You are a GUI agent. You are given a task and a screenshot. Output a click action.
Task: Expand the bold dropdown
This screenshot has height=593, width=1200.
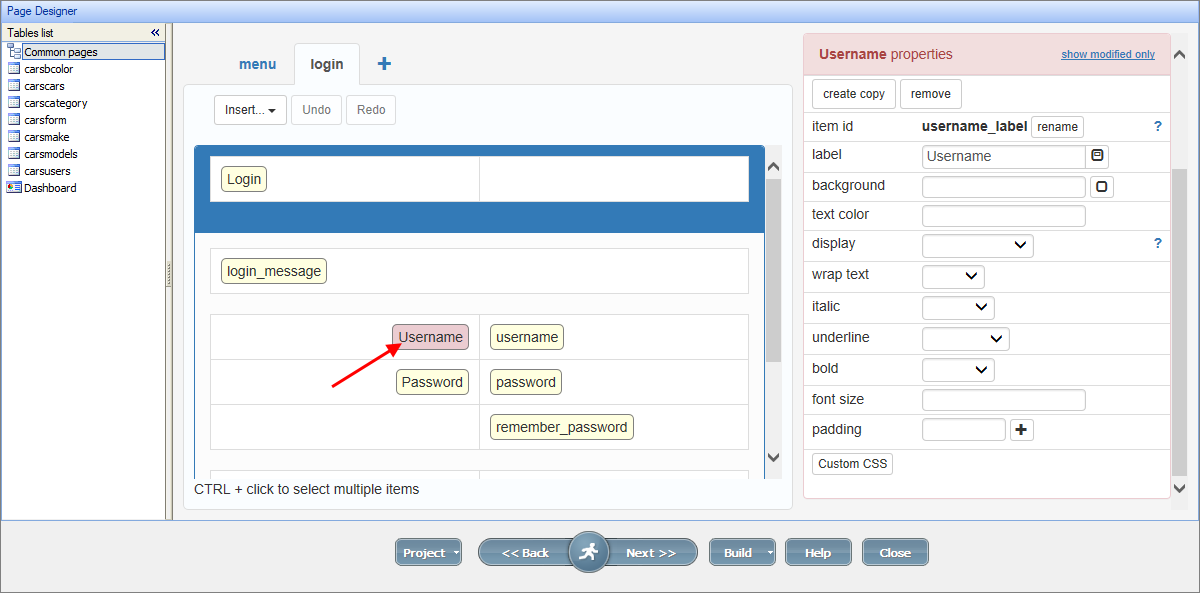958,370
